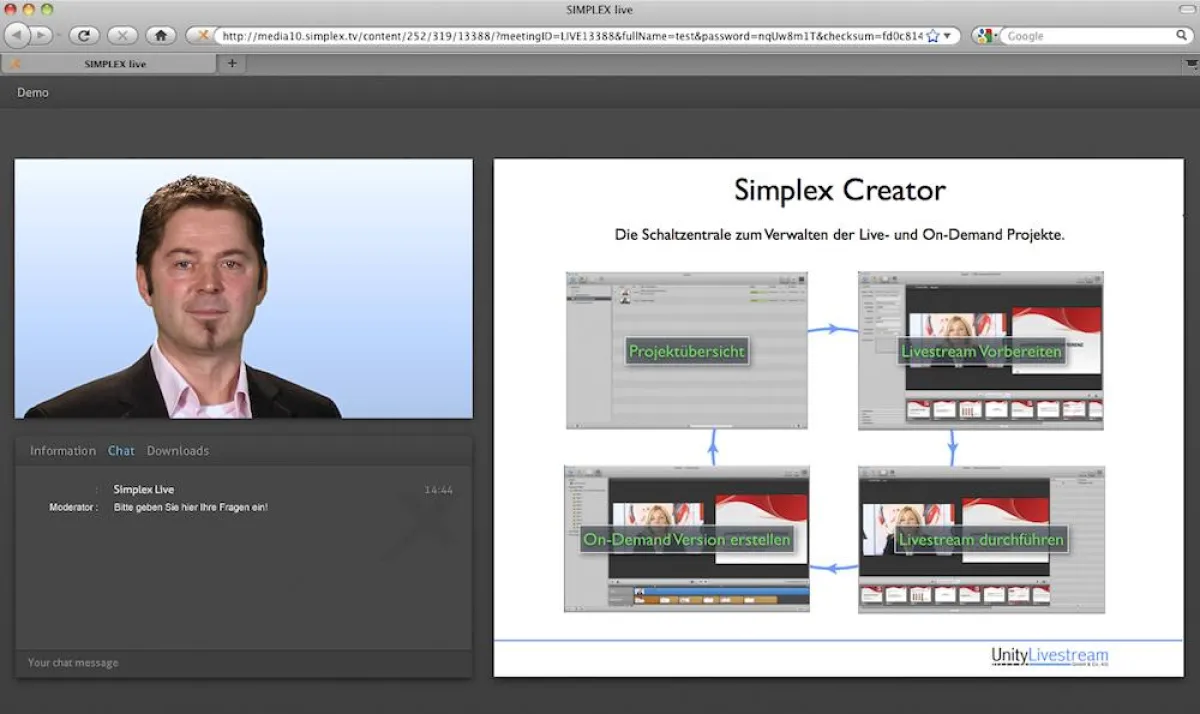Screen dimensions: 1200x714
Task: Click the search magnifier icon in Google field
Action: (x=1181, y=35)
